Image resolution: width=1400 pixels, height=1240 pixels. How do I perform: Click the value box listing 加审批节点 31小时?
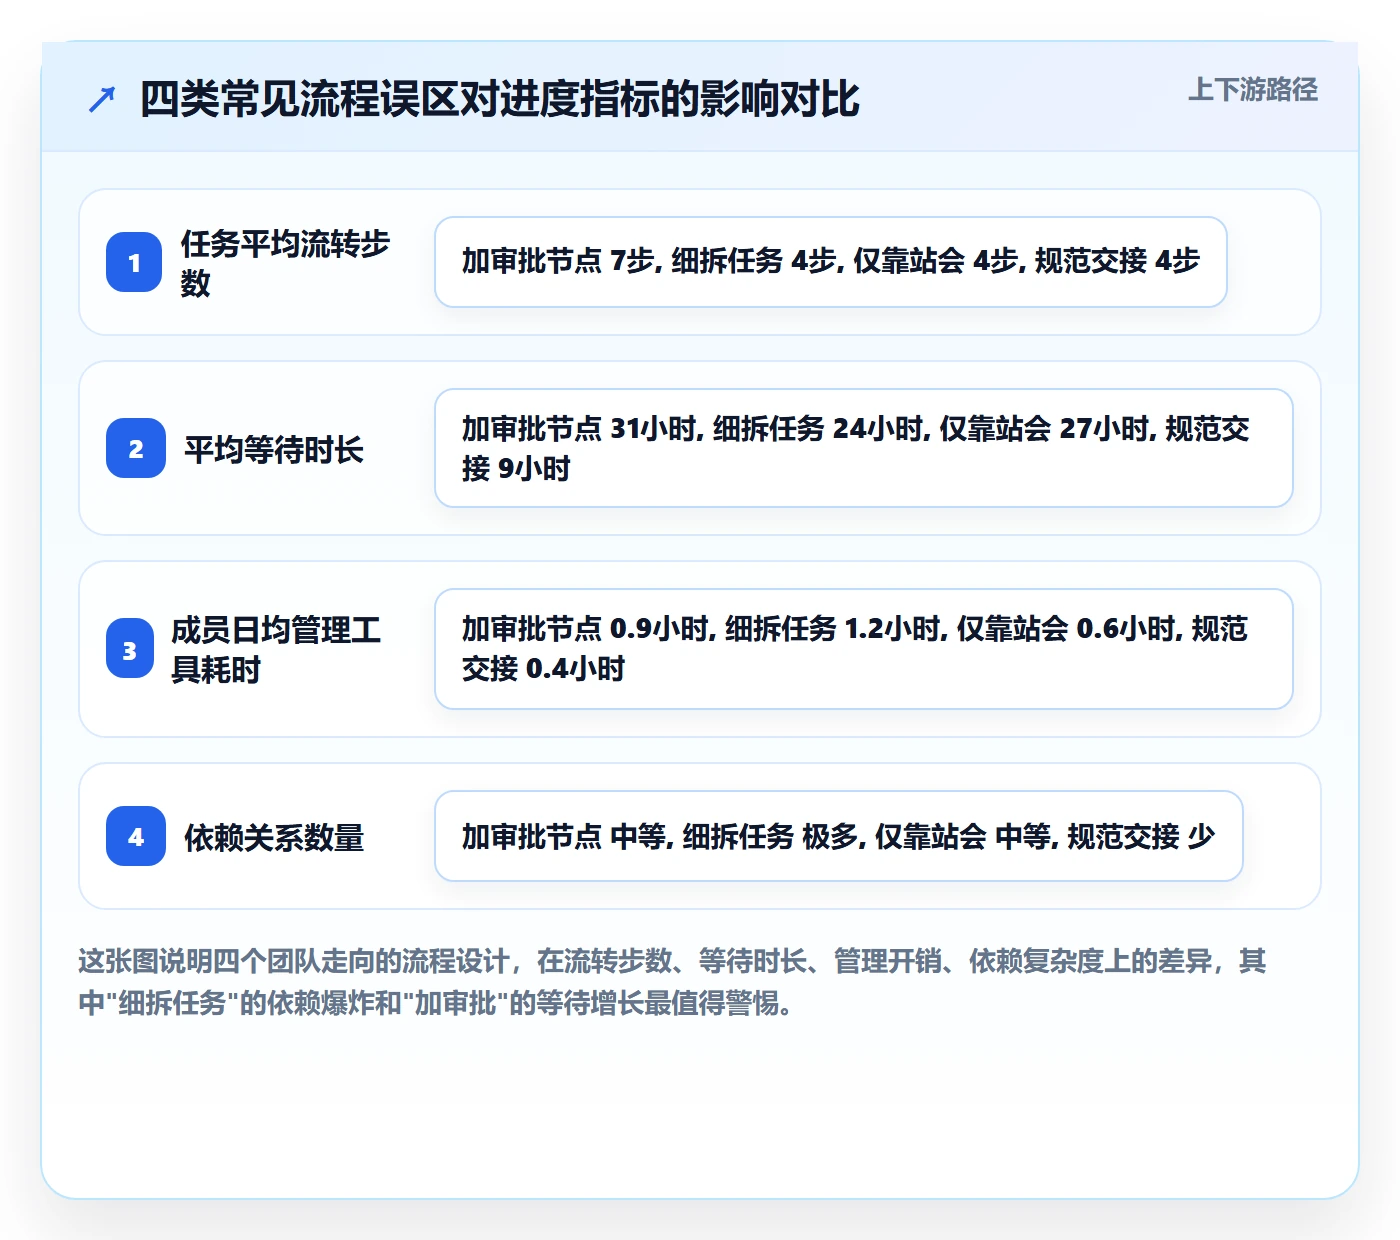tap(864, 448)
